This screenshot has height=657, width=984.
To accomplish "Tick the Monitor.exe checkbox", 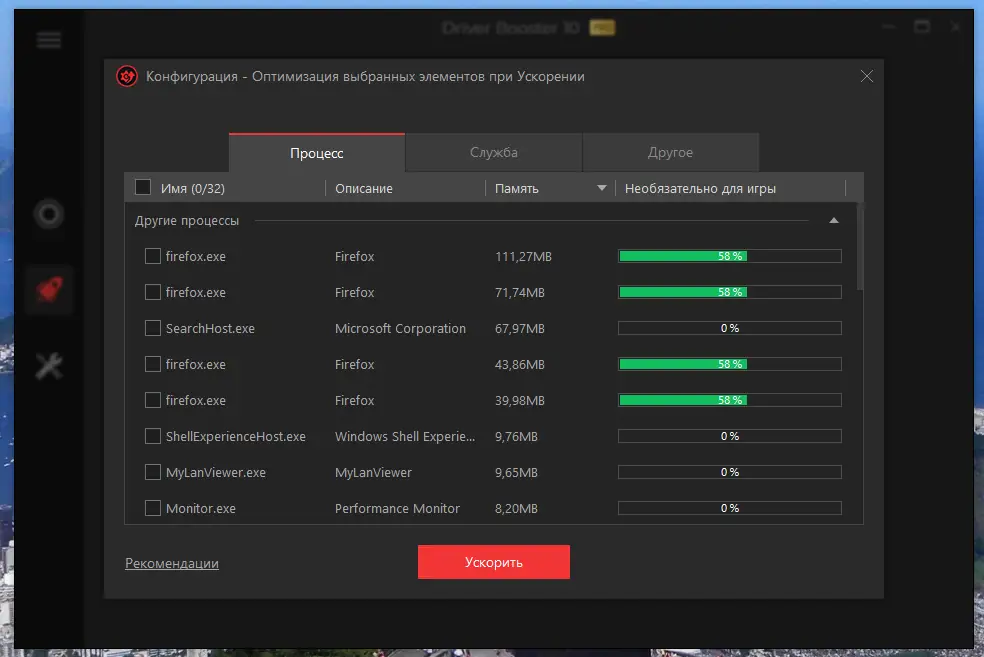I will pos(152,508).
